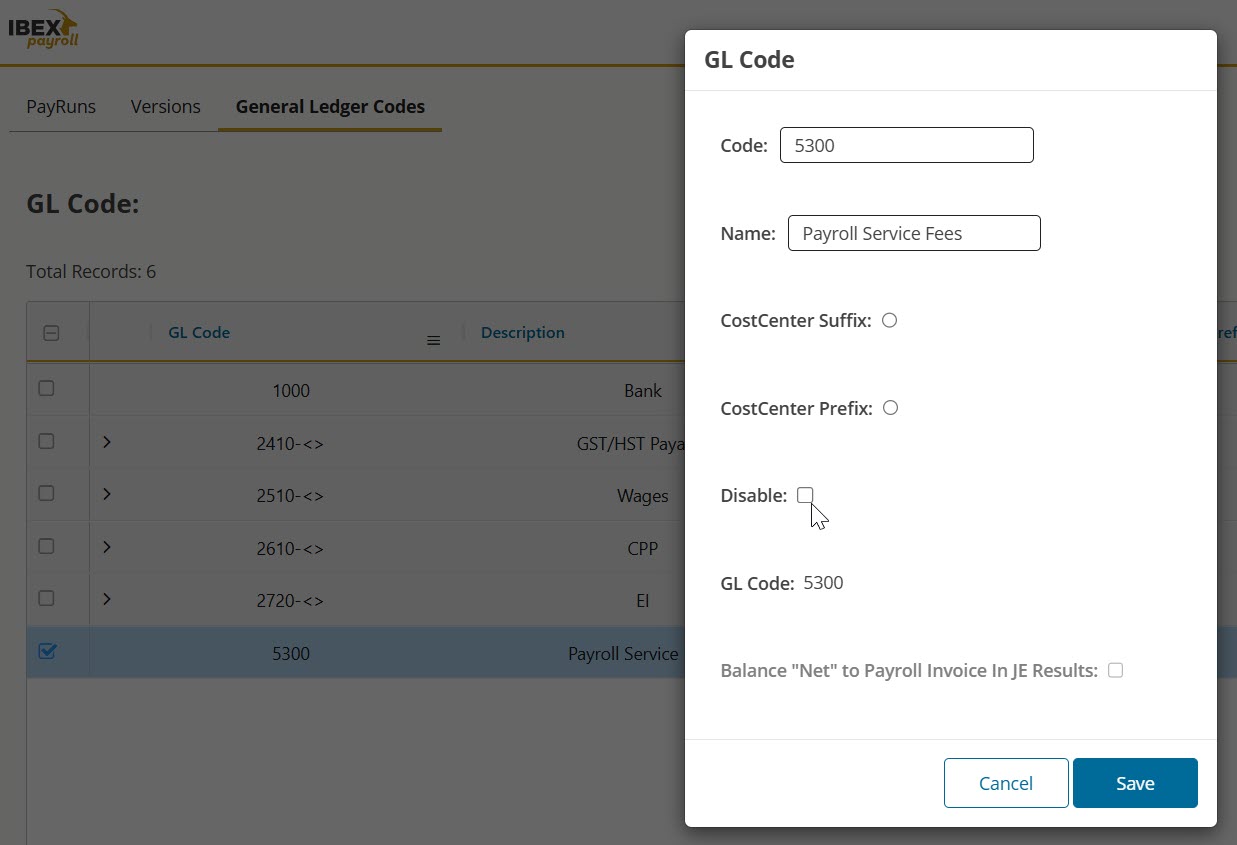The height and width of the screenshot is (845, 1237).
Task: Click the 2510-<> code cell
Action: pos(291,496)
